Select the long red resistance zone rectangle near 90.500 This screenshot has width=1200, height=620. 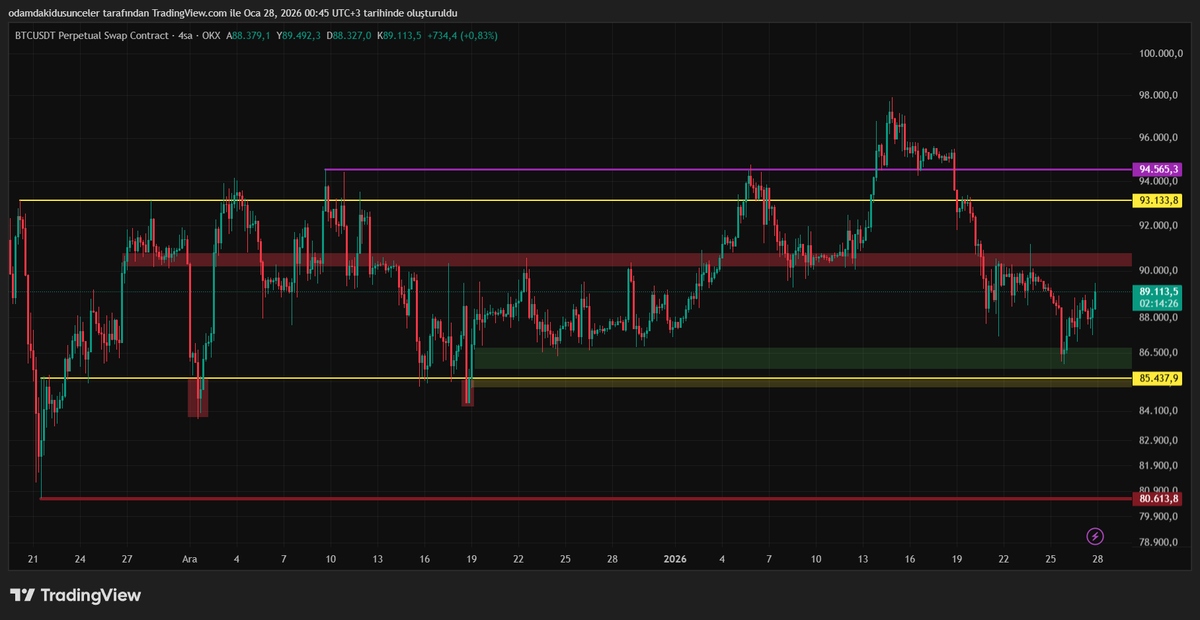628,260
